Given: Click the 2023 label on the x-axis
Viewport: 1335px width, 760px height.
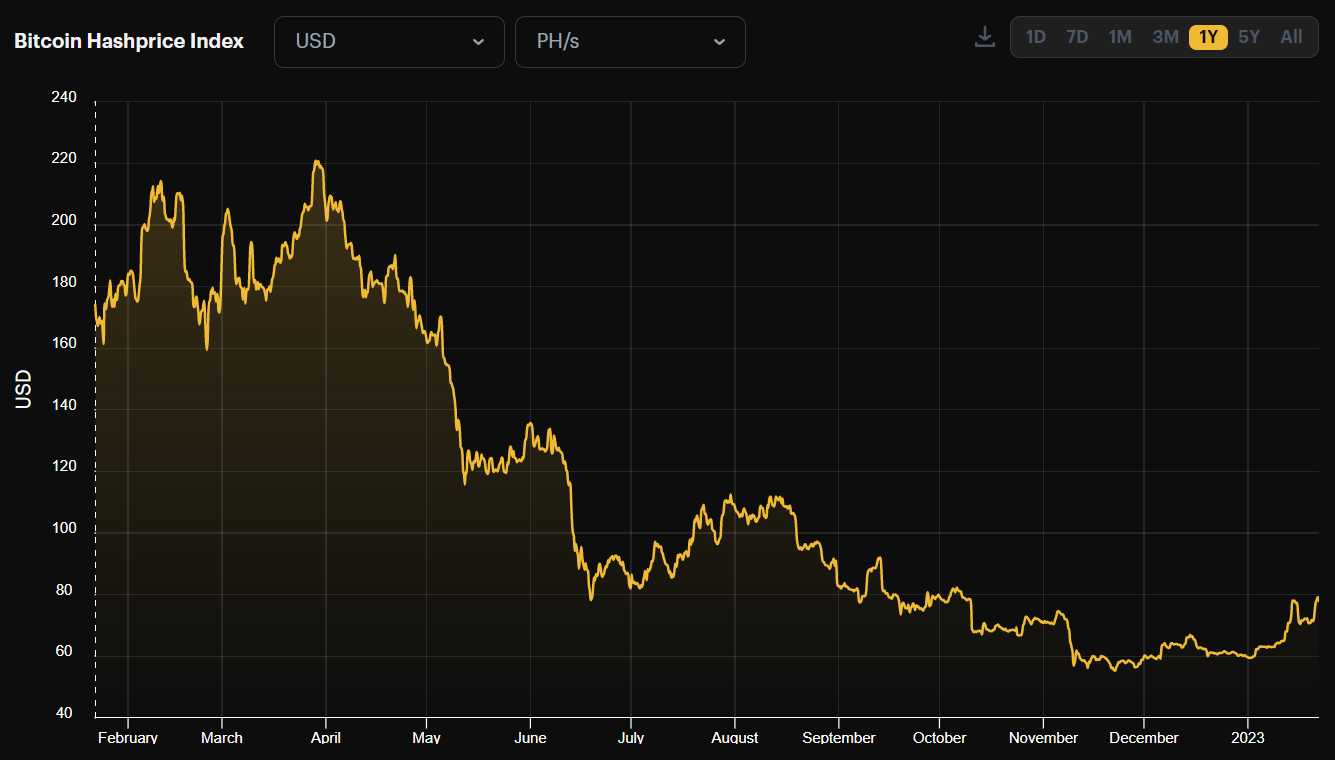Looking at the screenshot, I should tap(1248, 738).
